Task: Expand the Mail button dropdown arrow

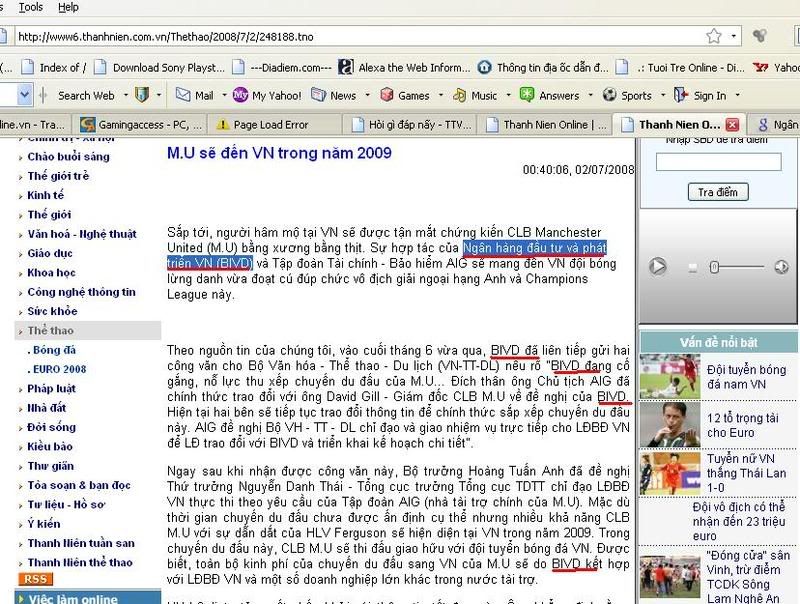Action: [224, 95]
